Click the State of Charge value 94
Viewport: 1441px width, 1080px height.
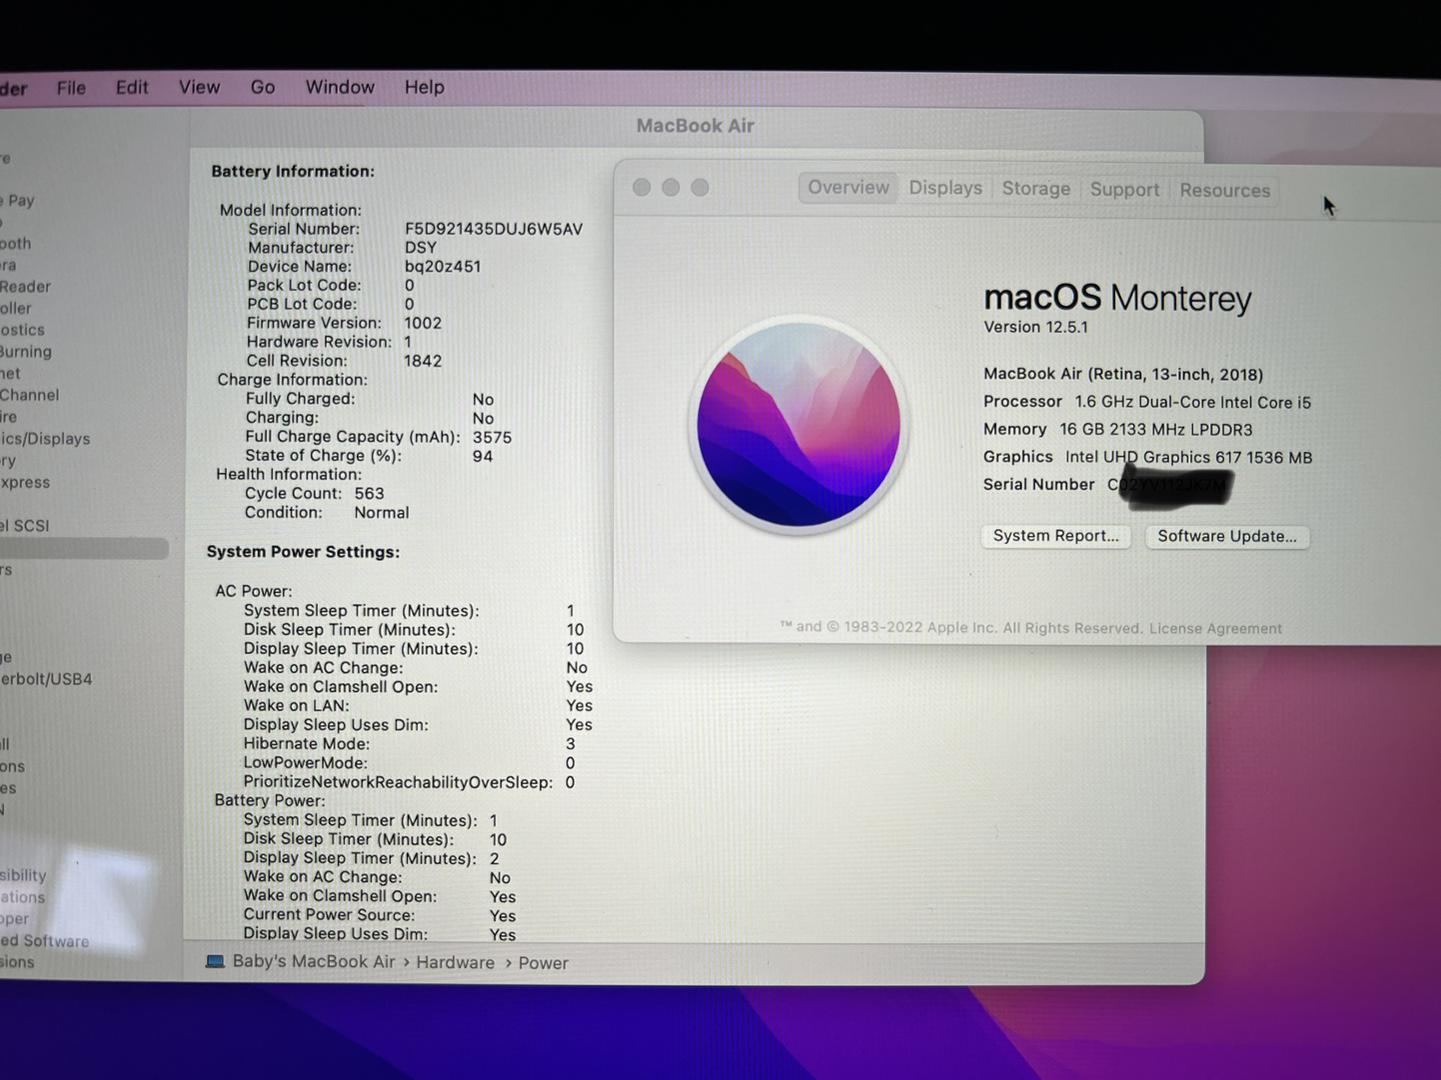[483, 457]
